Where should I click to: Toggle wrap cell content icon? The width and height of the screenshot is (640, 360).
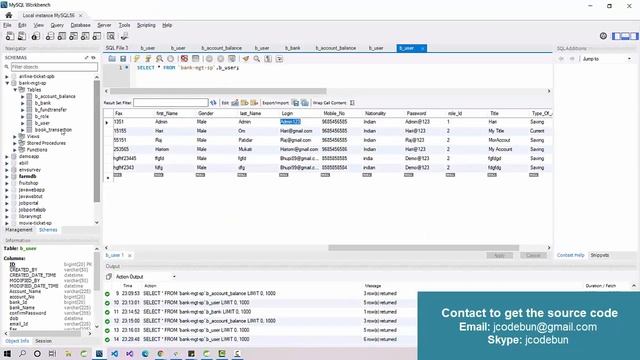click(352, 103)
